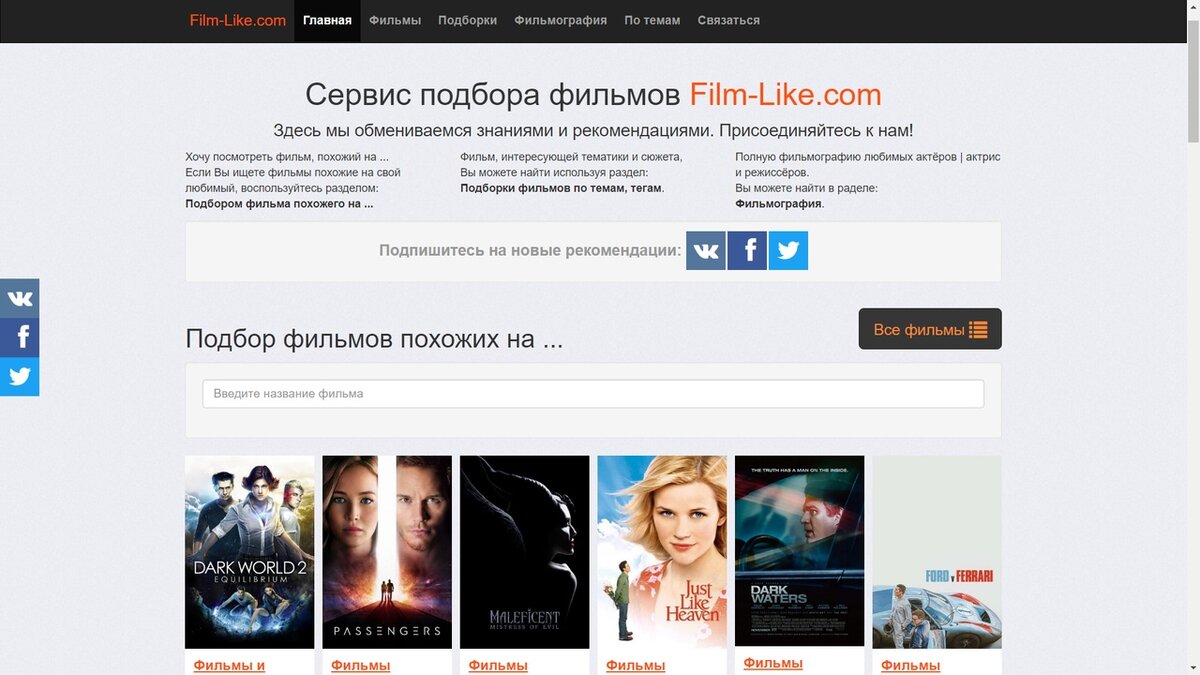Open the Just Like Heaven poster

(662, 552)
